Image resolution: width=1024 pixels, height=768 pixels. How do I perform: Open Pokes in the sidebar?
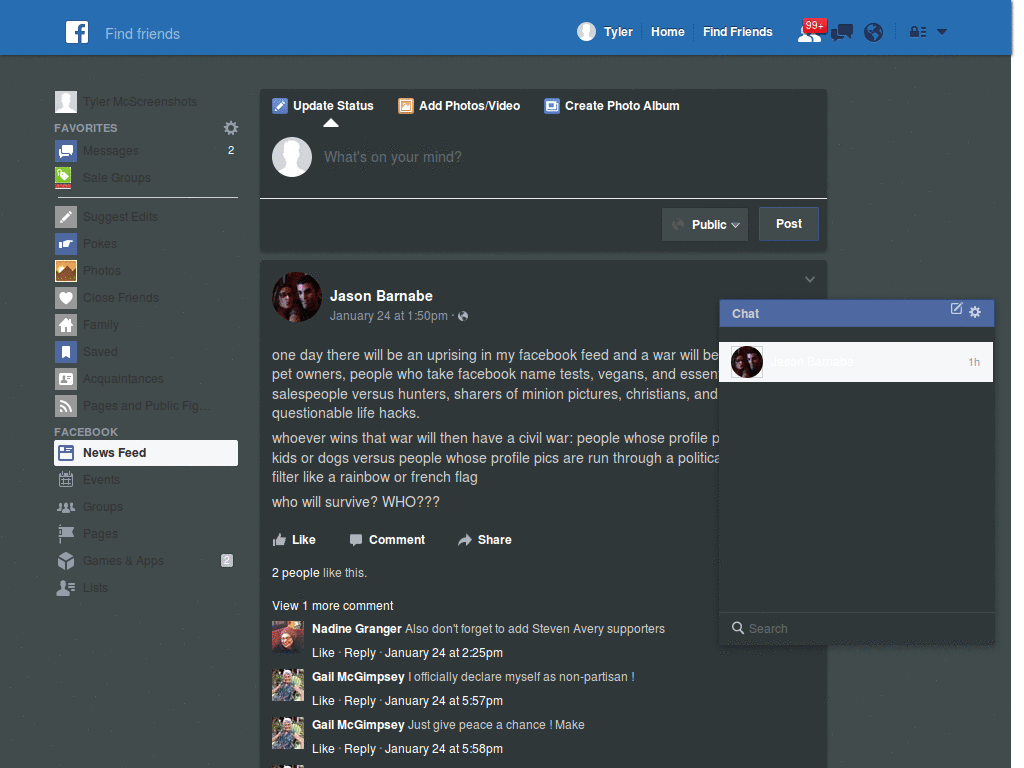146,244
